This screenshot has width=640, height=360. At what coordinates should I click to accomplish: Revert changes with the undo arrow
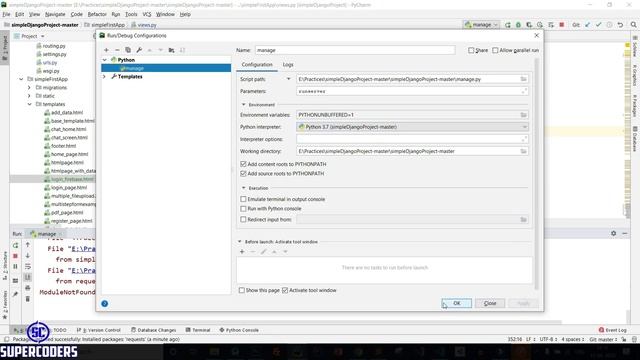coord(620,25)
